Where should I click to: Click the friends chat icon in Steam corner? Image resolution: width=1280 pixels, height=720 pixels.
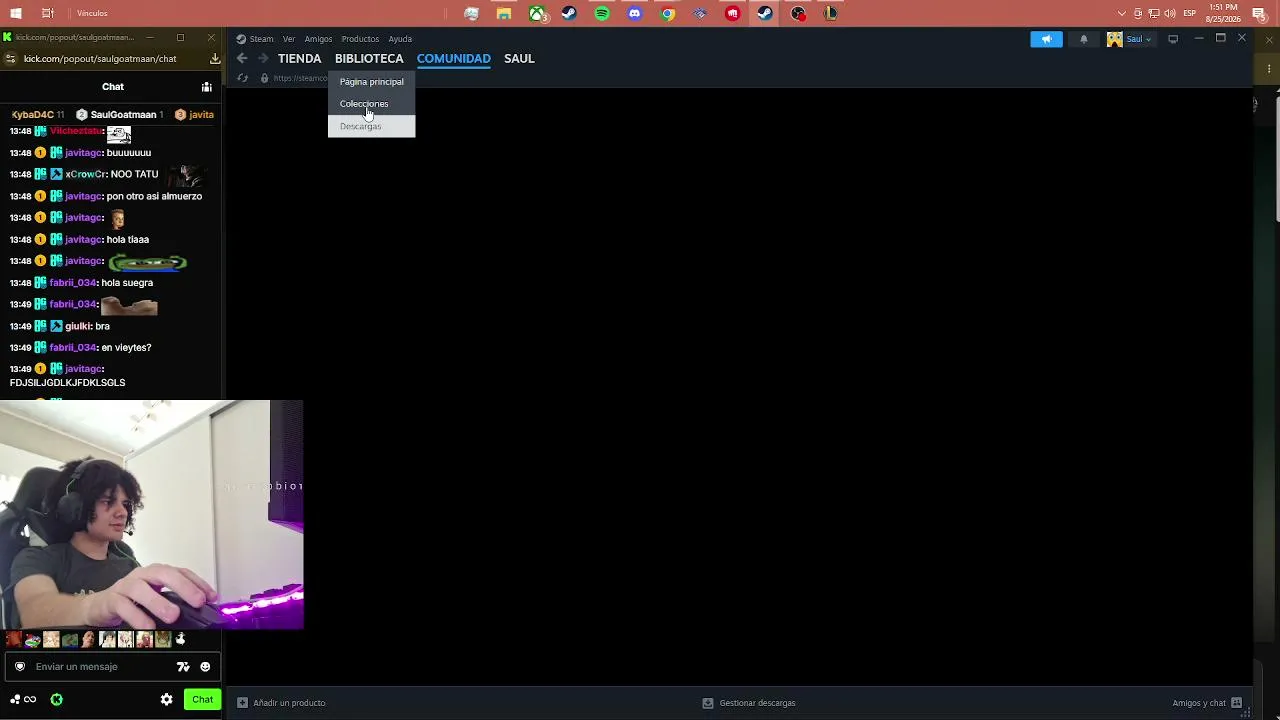click(1237, 703)
